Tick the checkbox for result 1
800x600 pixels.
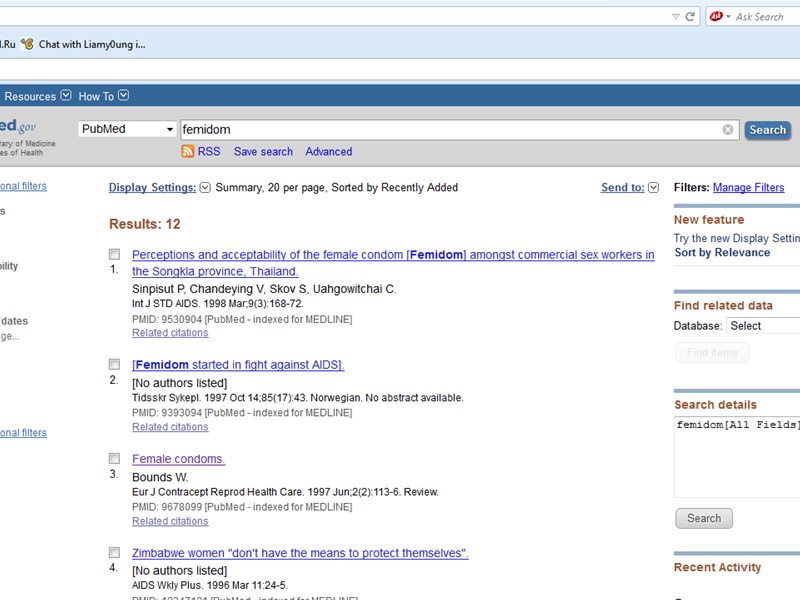coord(114,255)
